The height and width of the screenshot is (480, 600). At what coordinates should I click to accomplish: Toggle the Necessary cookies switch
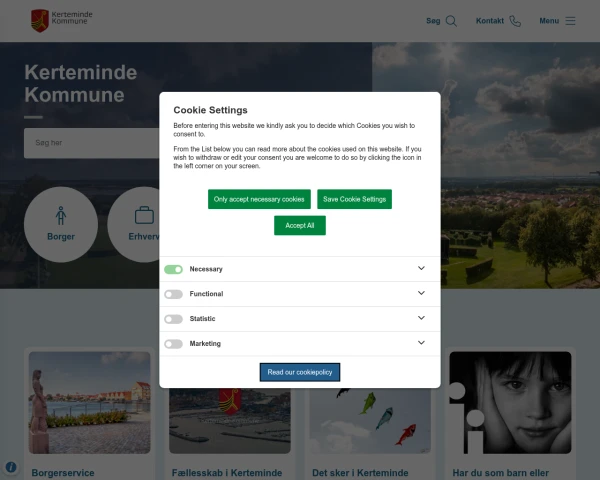click(x=174, y=269)
